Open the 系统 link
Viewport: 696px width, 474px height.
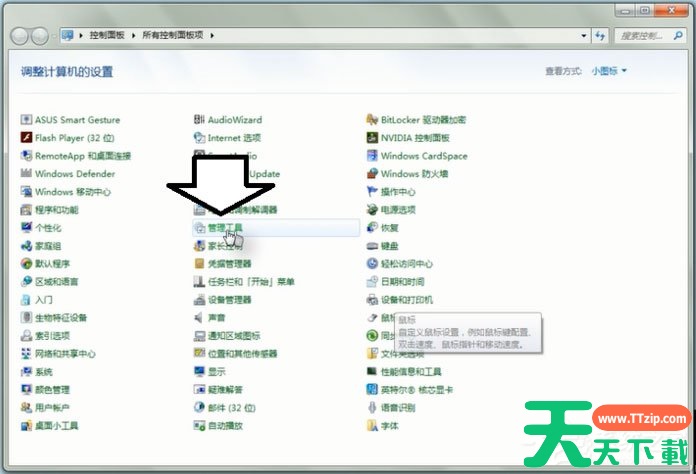(x=44, y=372)
